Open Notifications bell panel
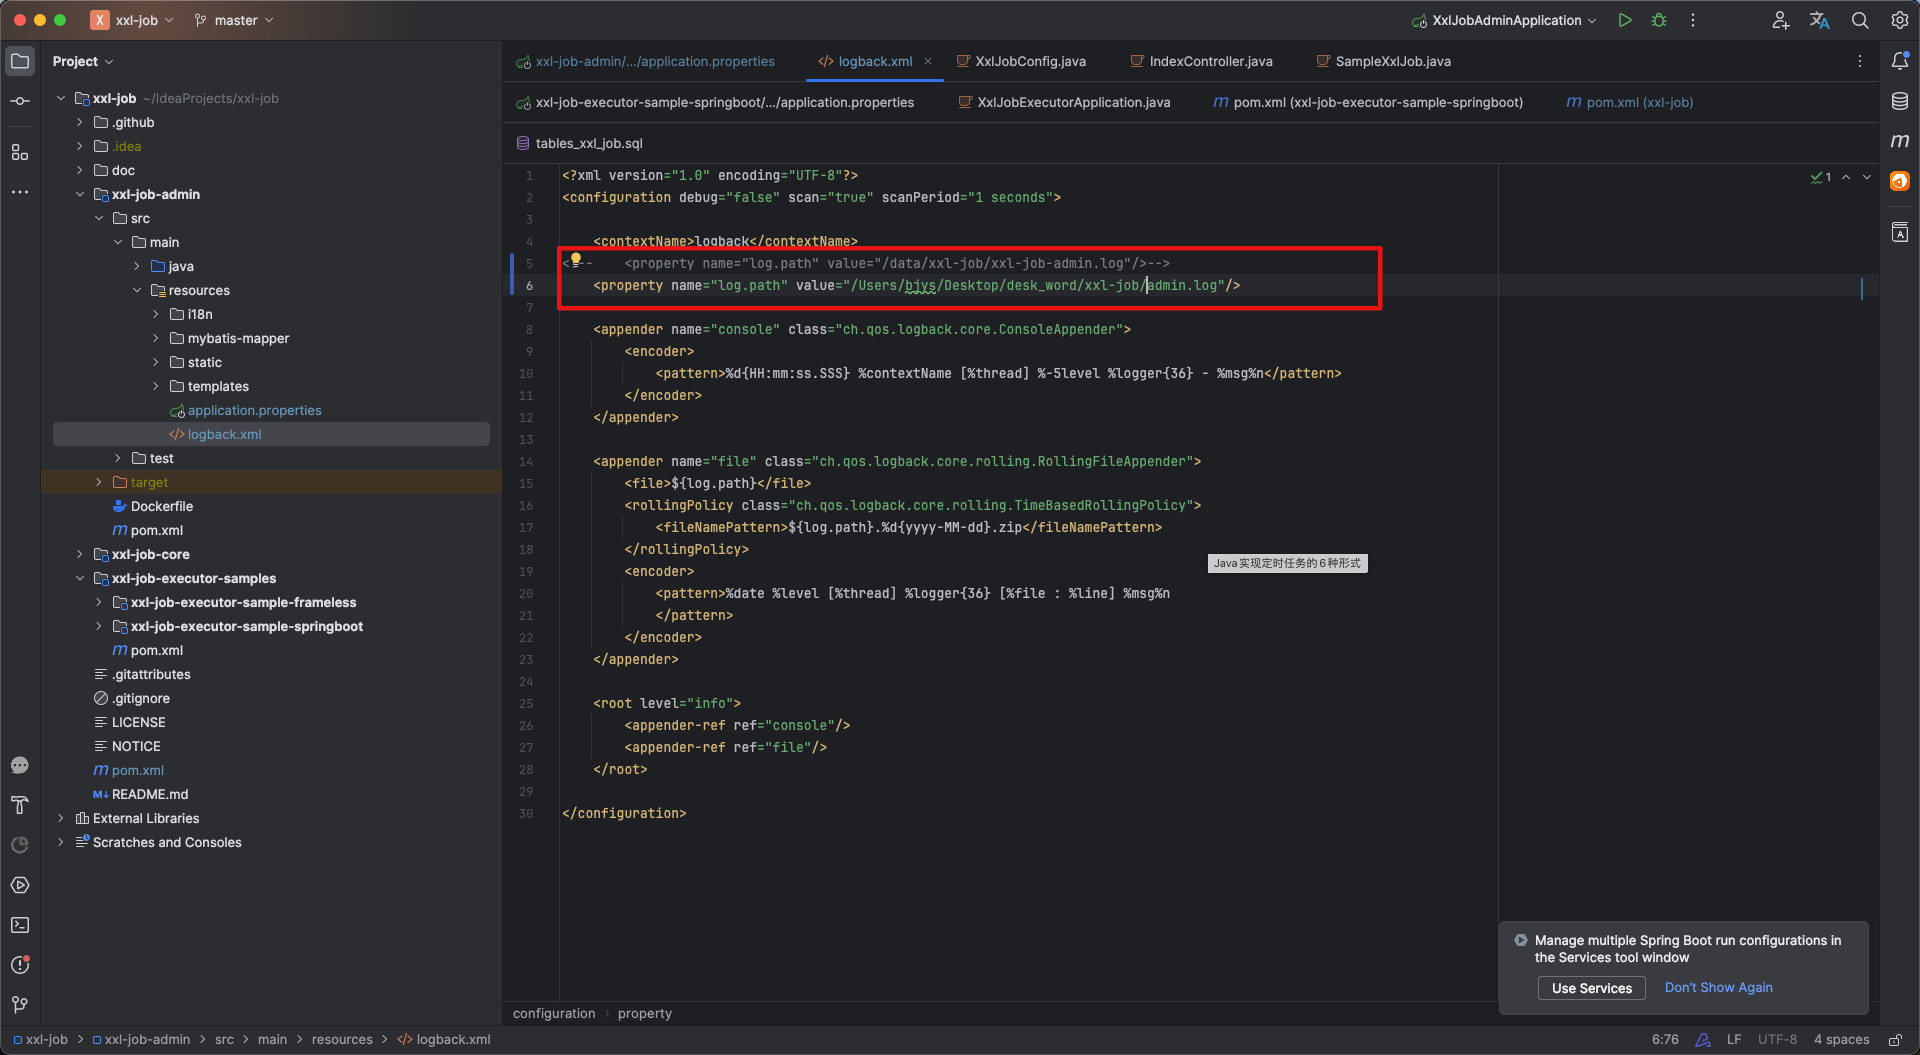Screen dimensions: 1920x1055 (x=1900, y=61)
